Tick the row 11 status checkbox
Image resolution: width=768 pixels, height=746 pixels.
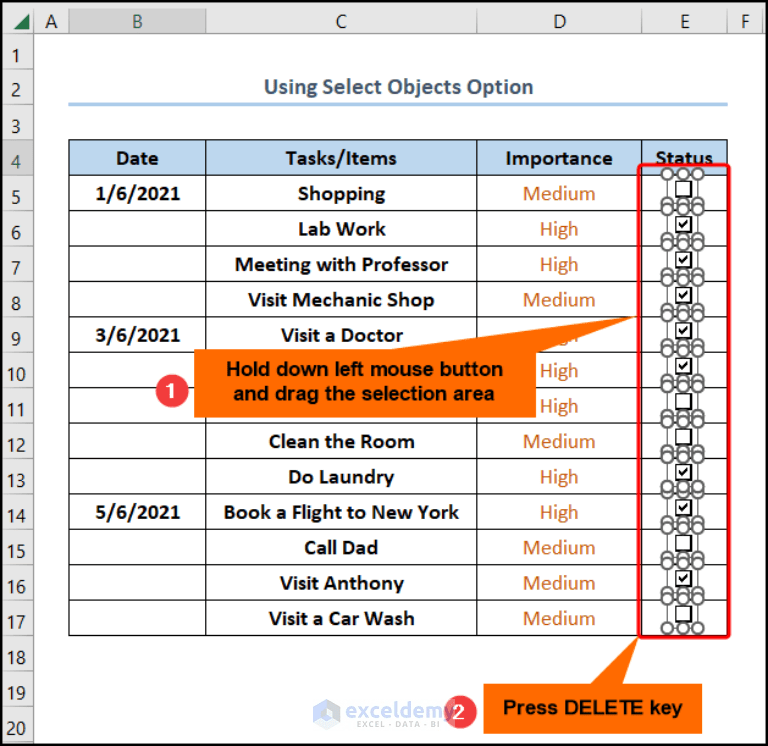tap(683, 401)
